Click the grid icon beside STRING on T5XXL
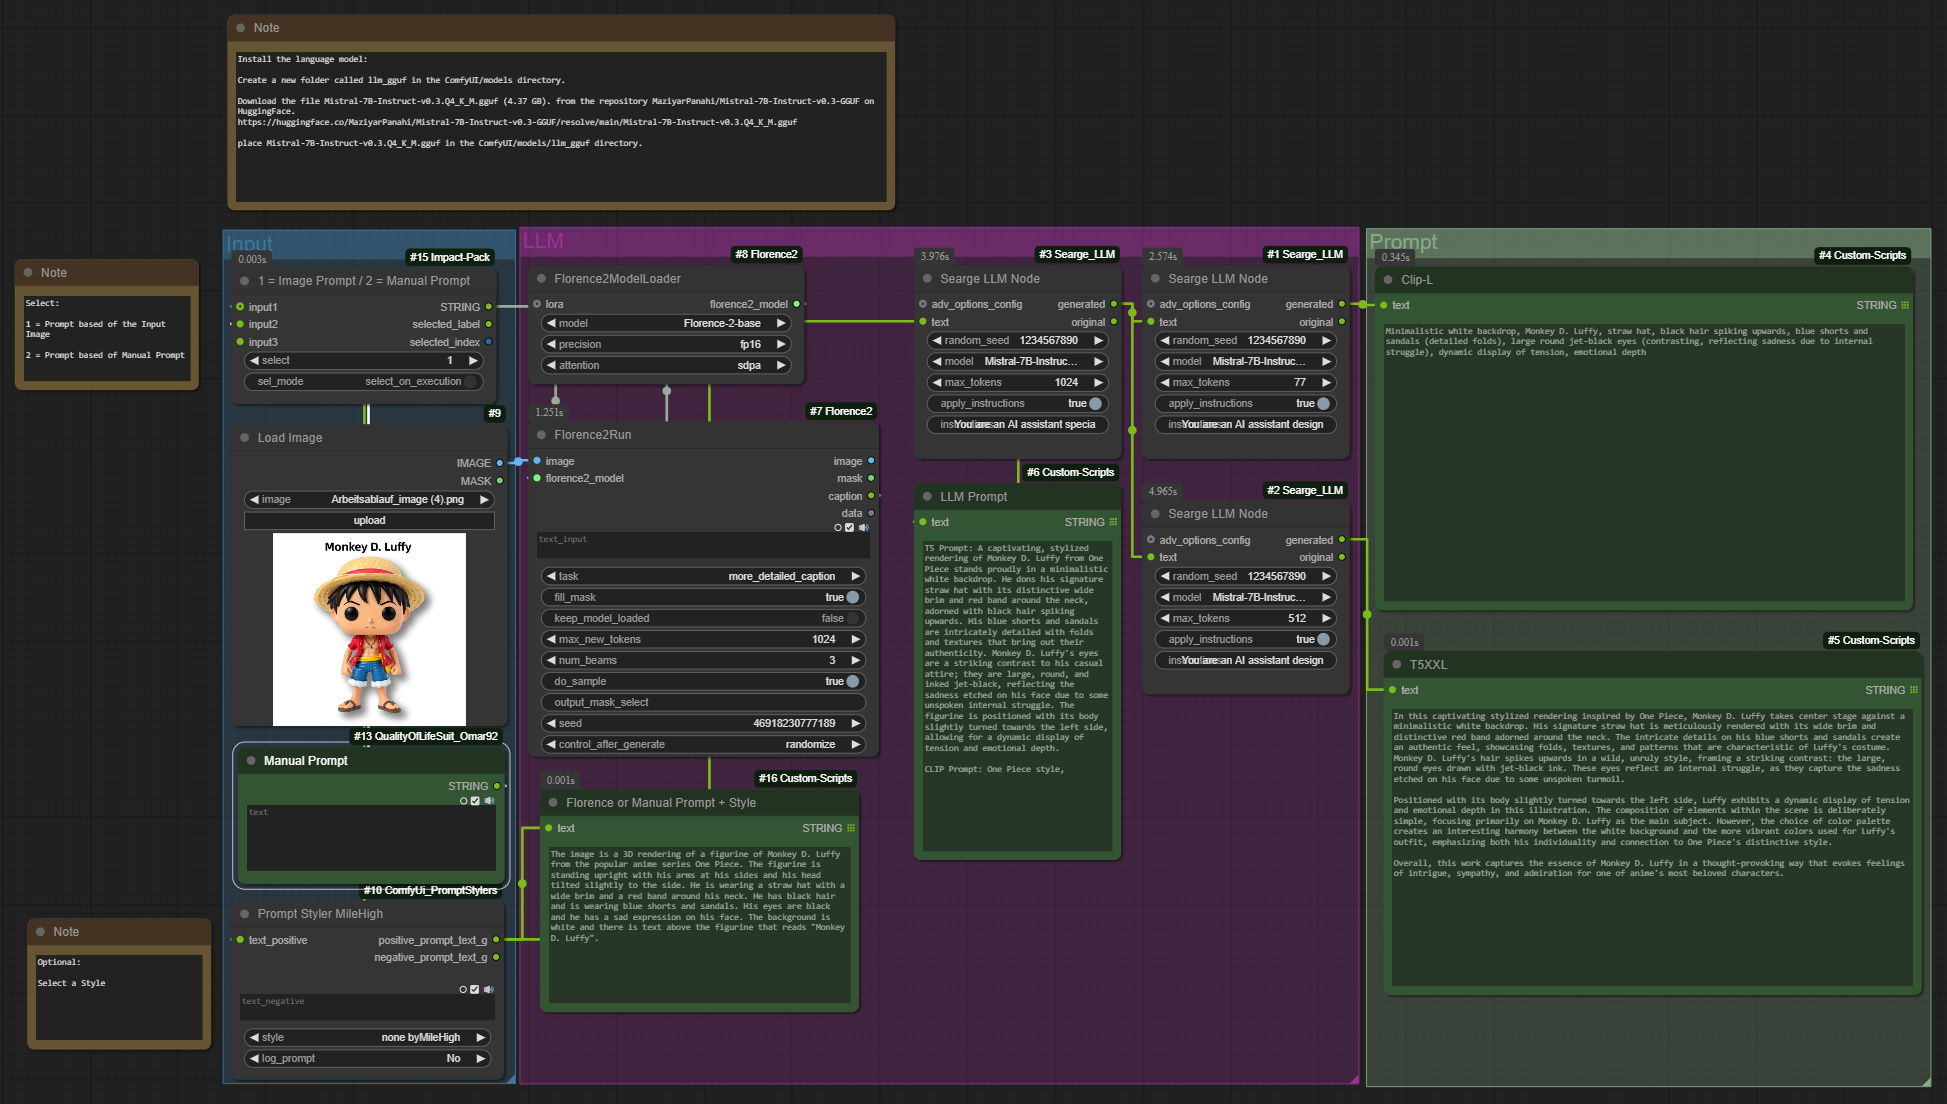 [1914, 690]
